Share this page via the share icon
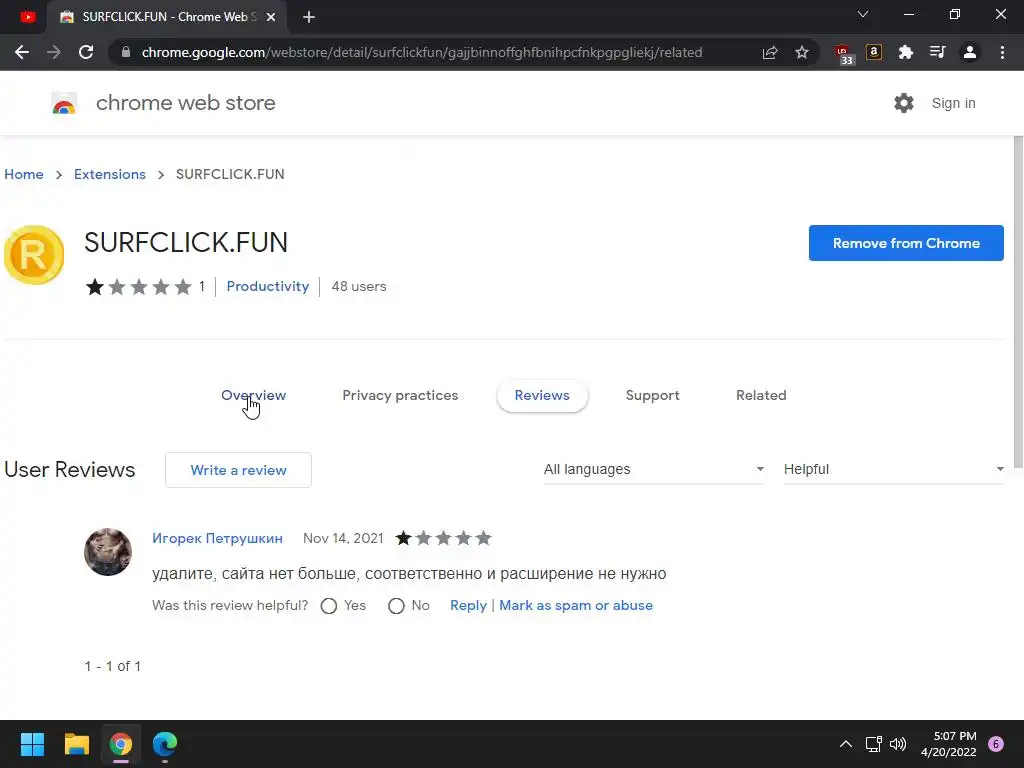 770,52
